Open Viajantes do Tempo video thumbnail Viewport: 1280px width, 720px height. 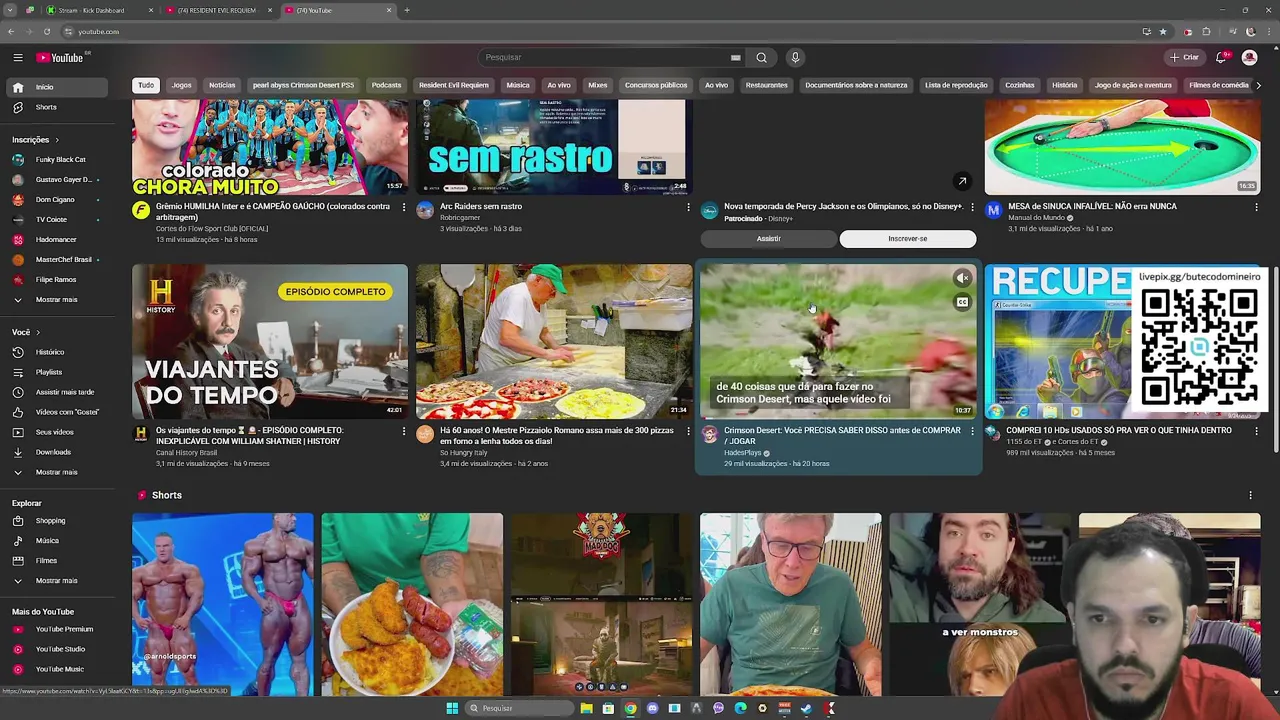270,341
